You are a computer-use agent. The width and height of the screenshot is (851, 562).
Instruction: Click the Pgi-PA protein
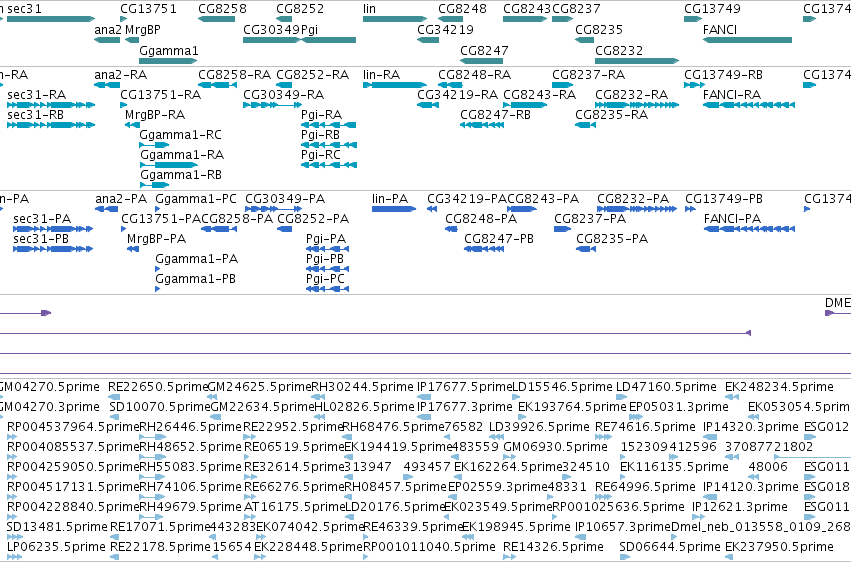(328, 249)
